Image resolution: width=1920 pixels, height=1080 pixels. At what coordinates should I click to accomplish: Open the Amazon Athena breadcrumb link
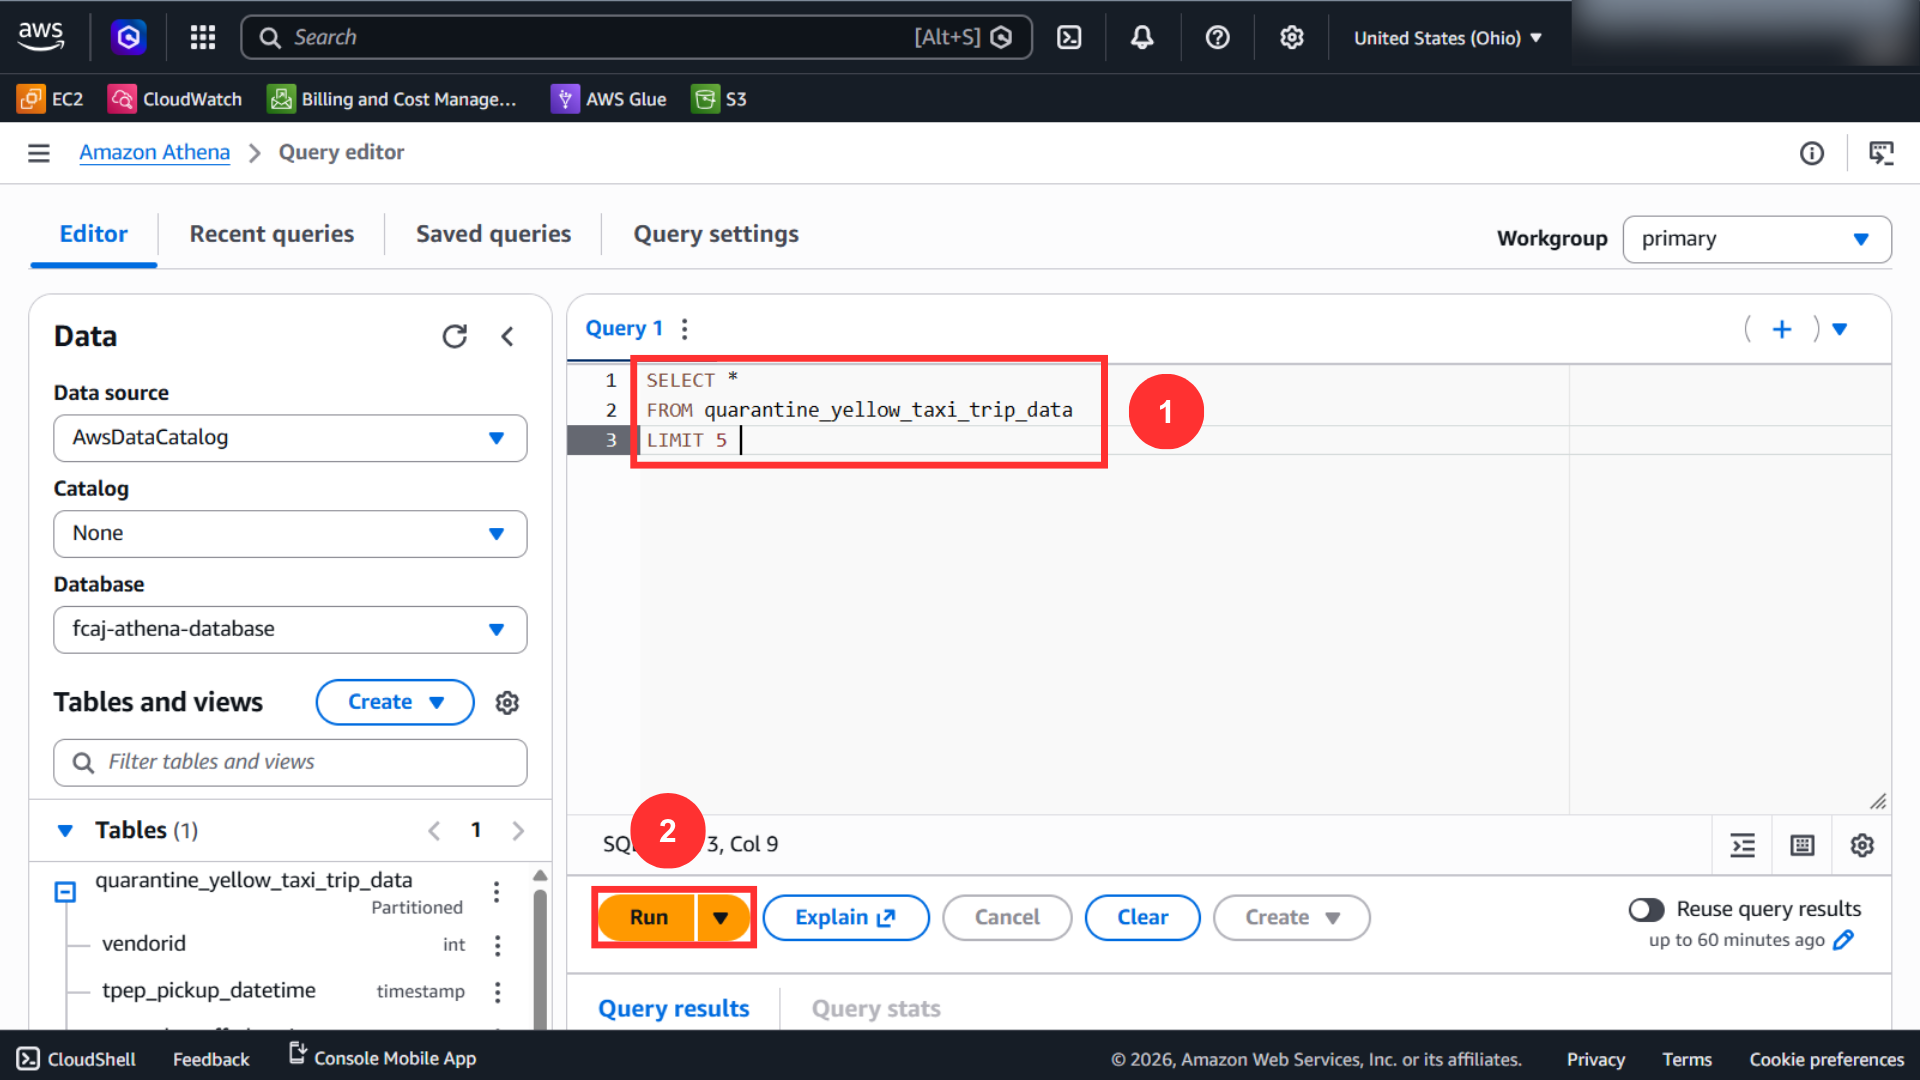tap(155, 153)
